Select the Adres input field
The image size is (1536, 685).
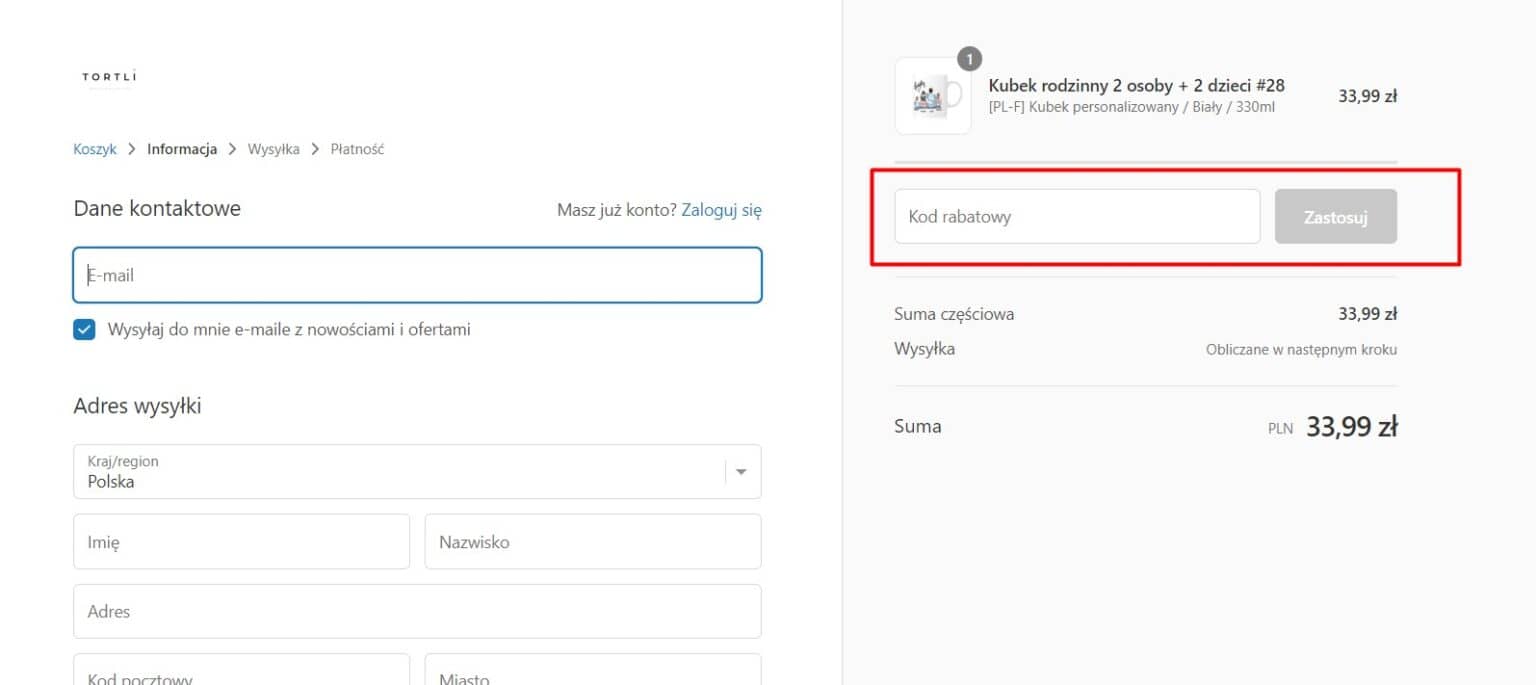[417, 611]
